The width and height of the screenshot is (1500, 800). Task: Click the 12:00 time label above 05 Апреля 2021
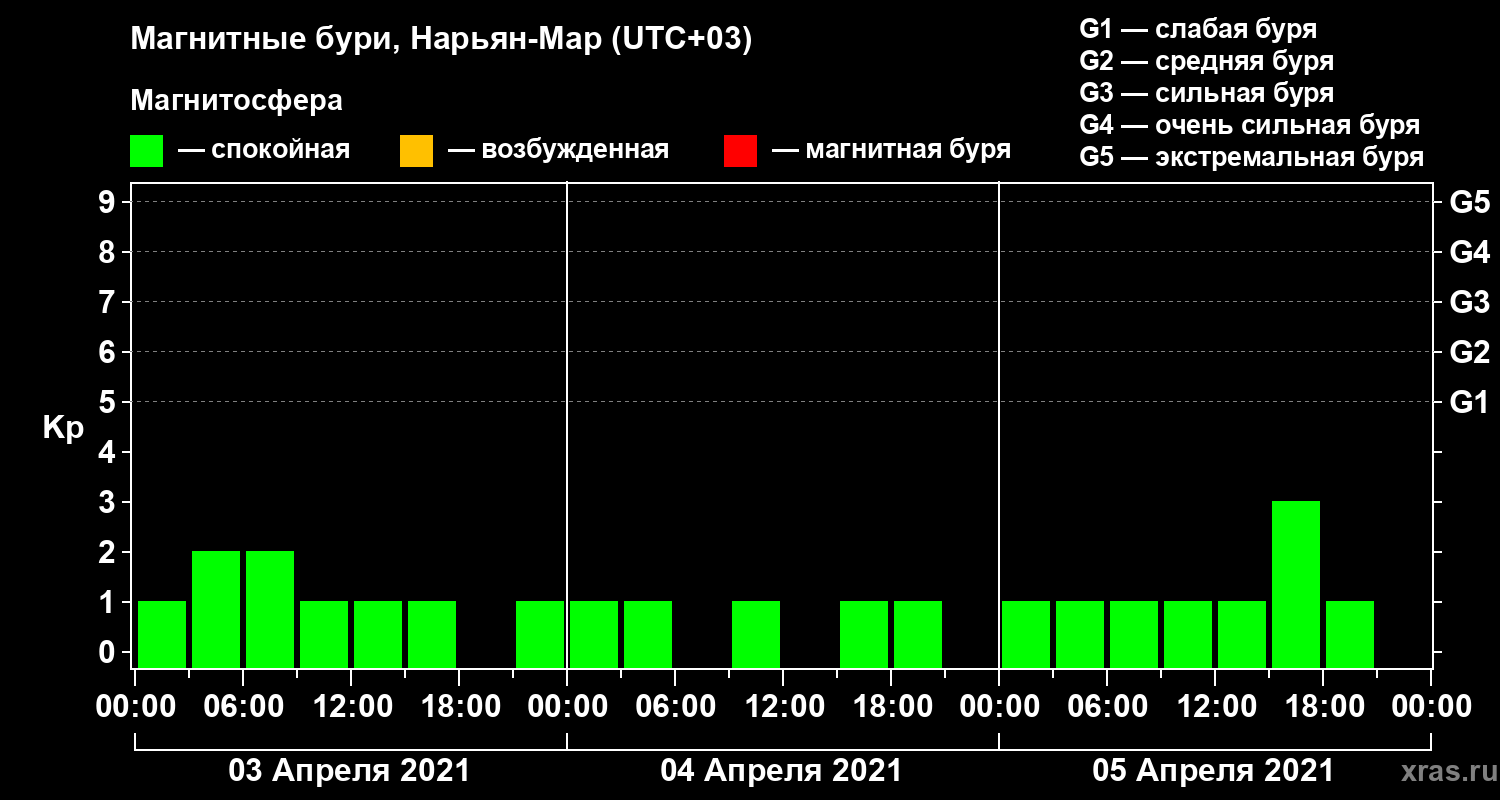(x=1215, y=707)
